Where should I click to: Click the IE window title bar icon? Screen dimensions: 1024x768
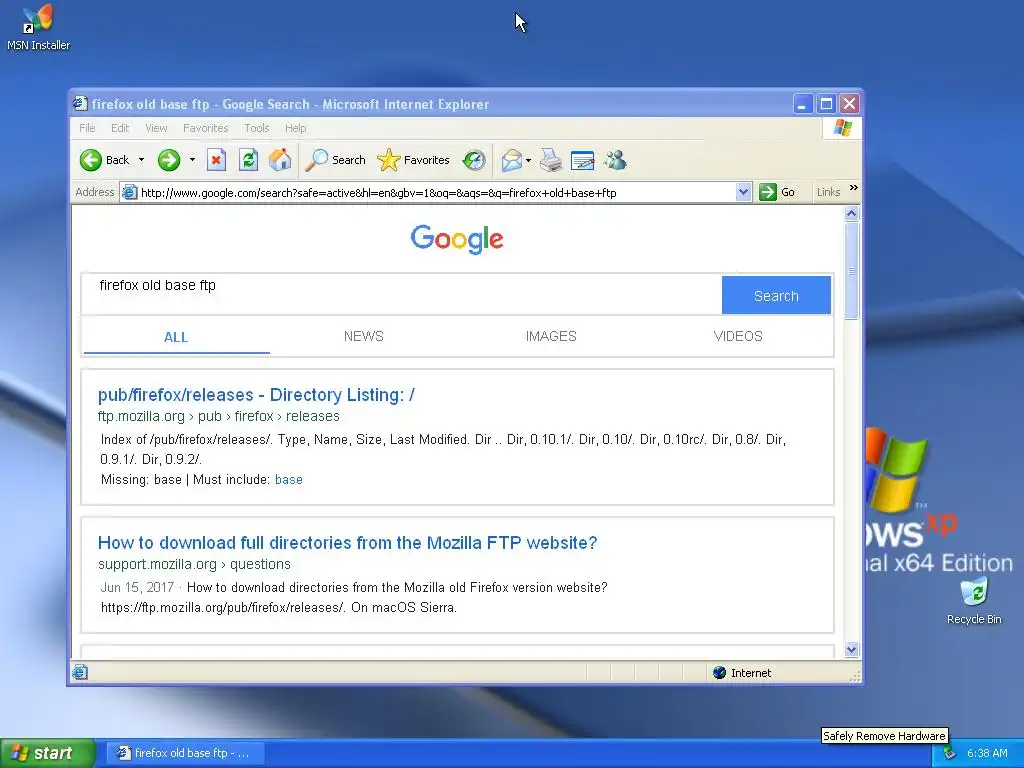80,103
